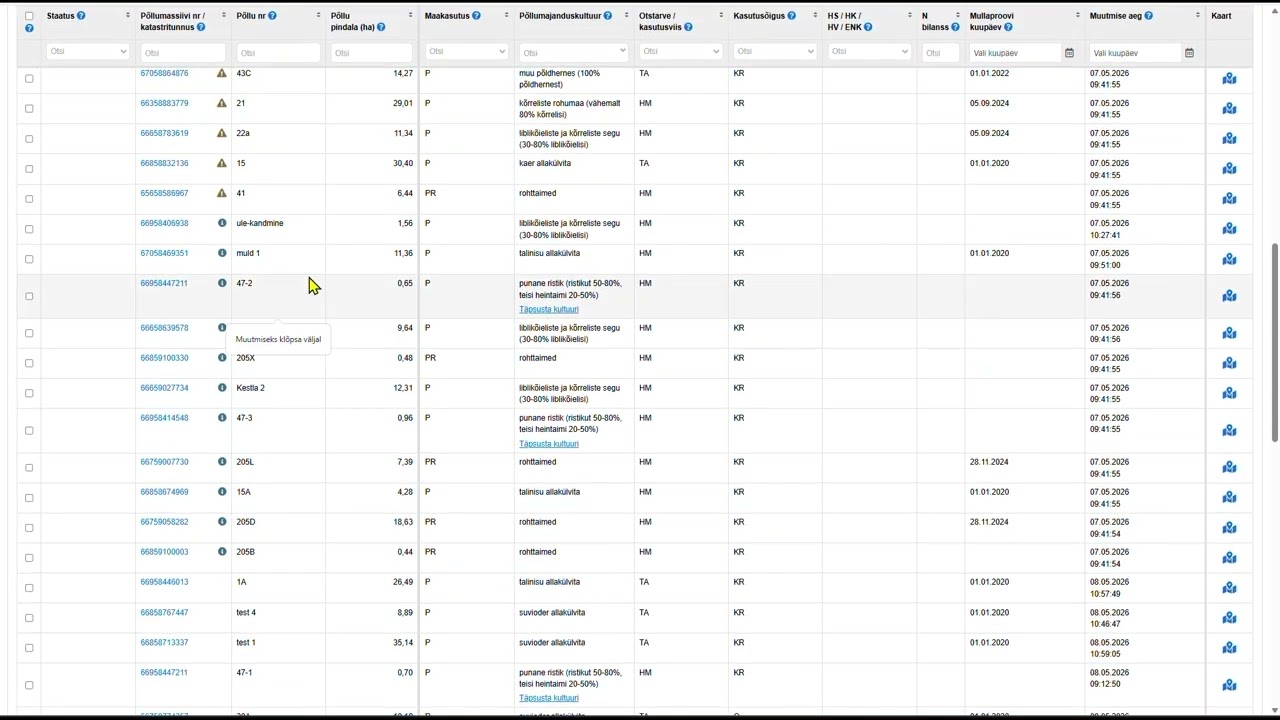The height and width of the screenshot is (720, 1280).
Task: Open the Staatus filter dropdown
Action: click(87, 52)
